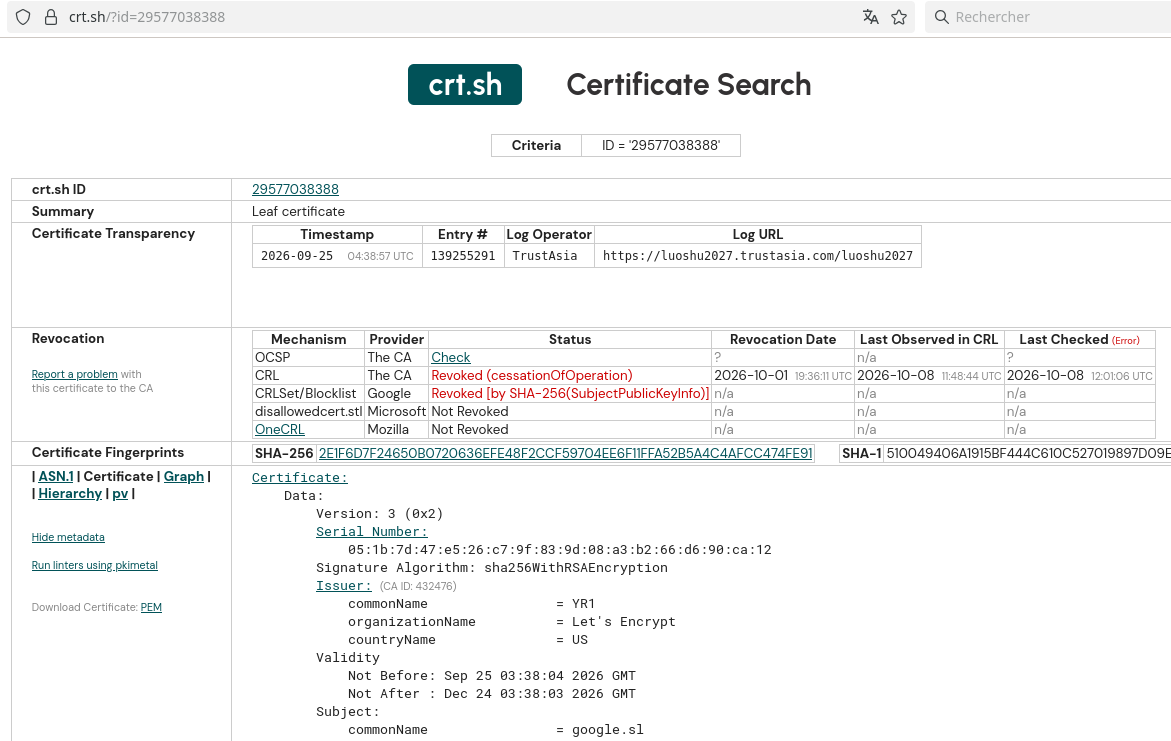Open the Serial Number link
The image size is (1171, 741).
372,532
